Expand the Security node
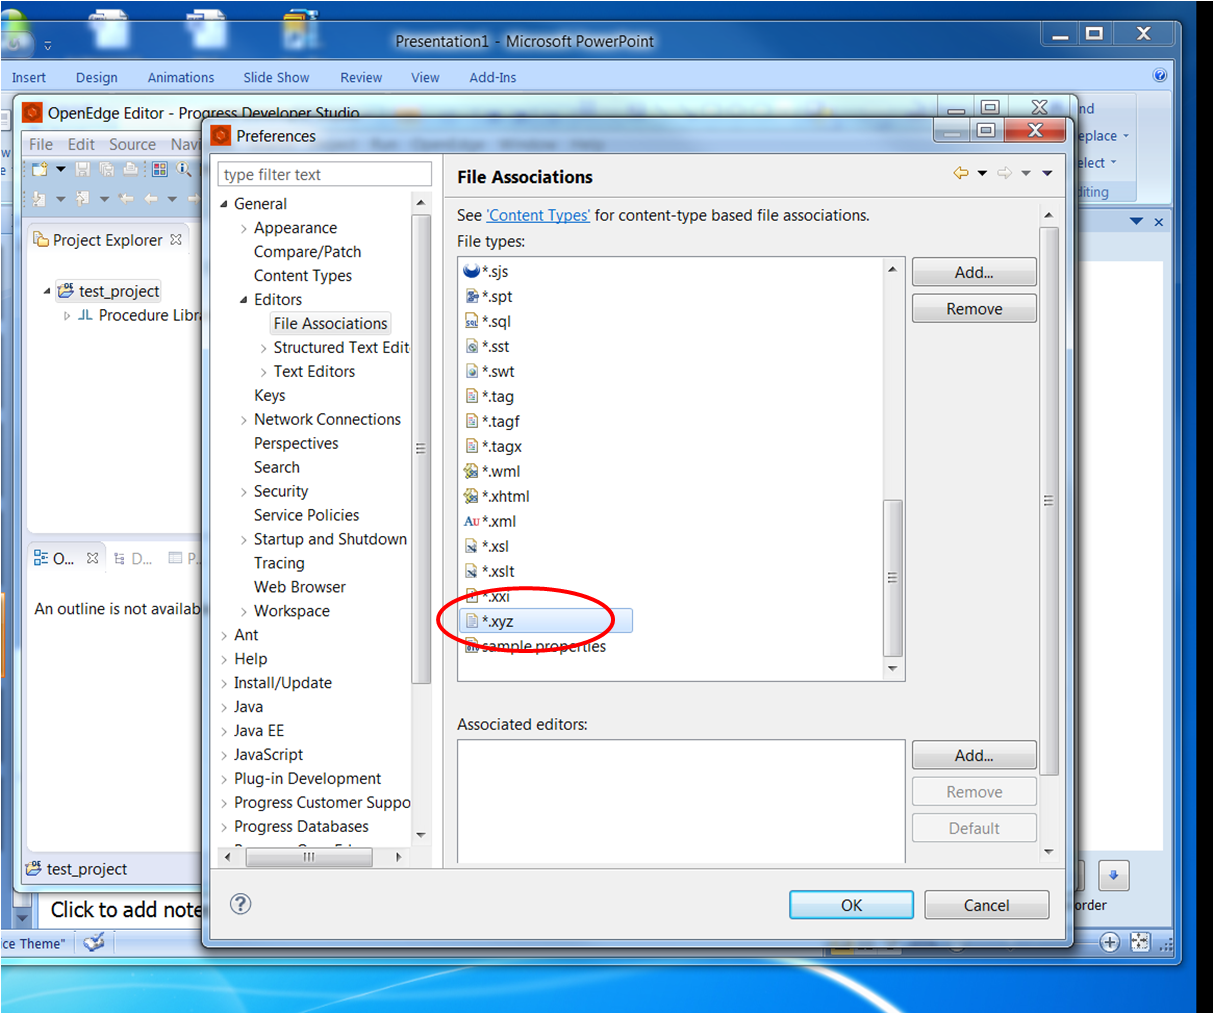 244,492
